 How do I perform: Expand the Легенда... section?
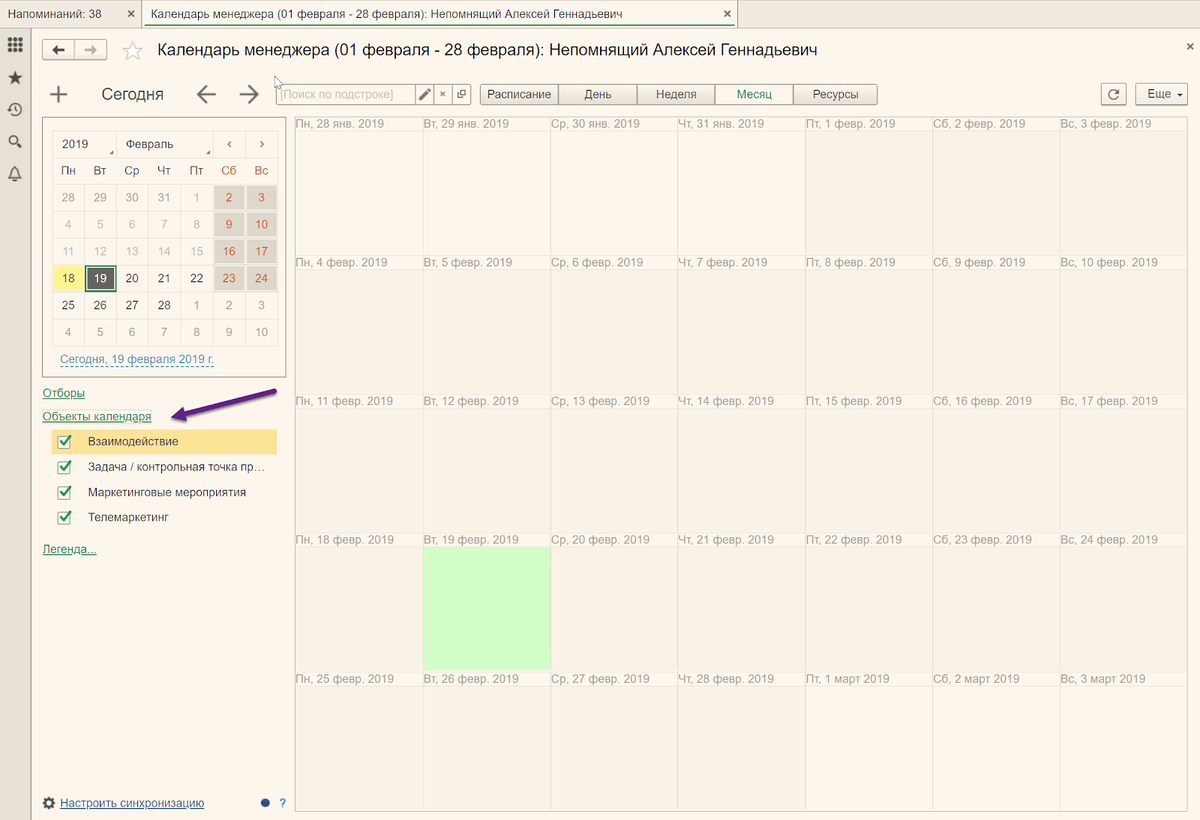point(69,549)
